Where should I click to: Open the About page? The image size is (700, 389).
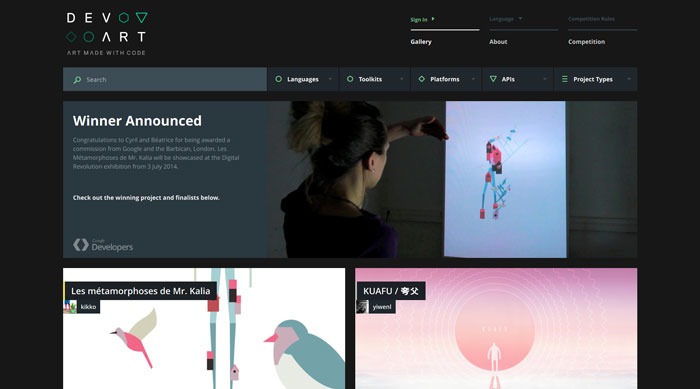tap(498, 42)
